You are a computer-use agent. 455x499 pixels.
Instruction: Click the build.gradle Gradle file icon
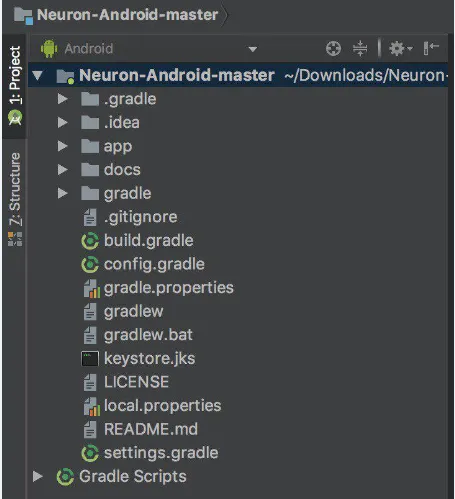[90, 241]
